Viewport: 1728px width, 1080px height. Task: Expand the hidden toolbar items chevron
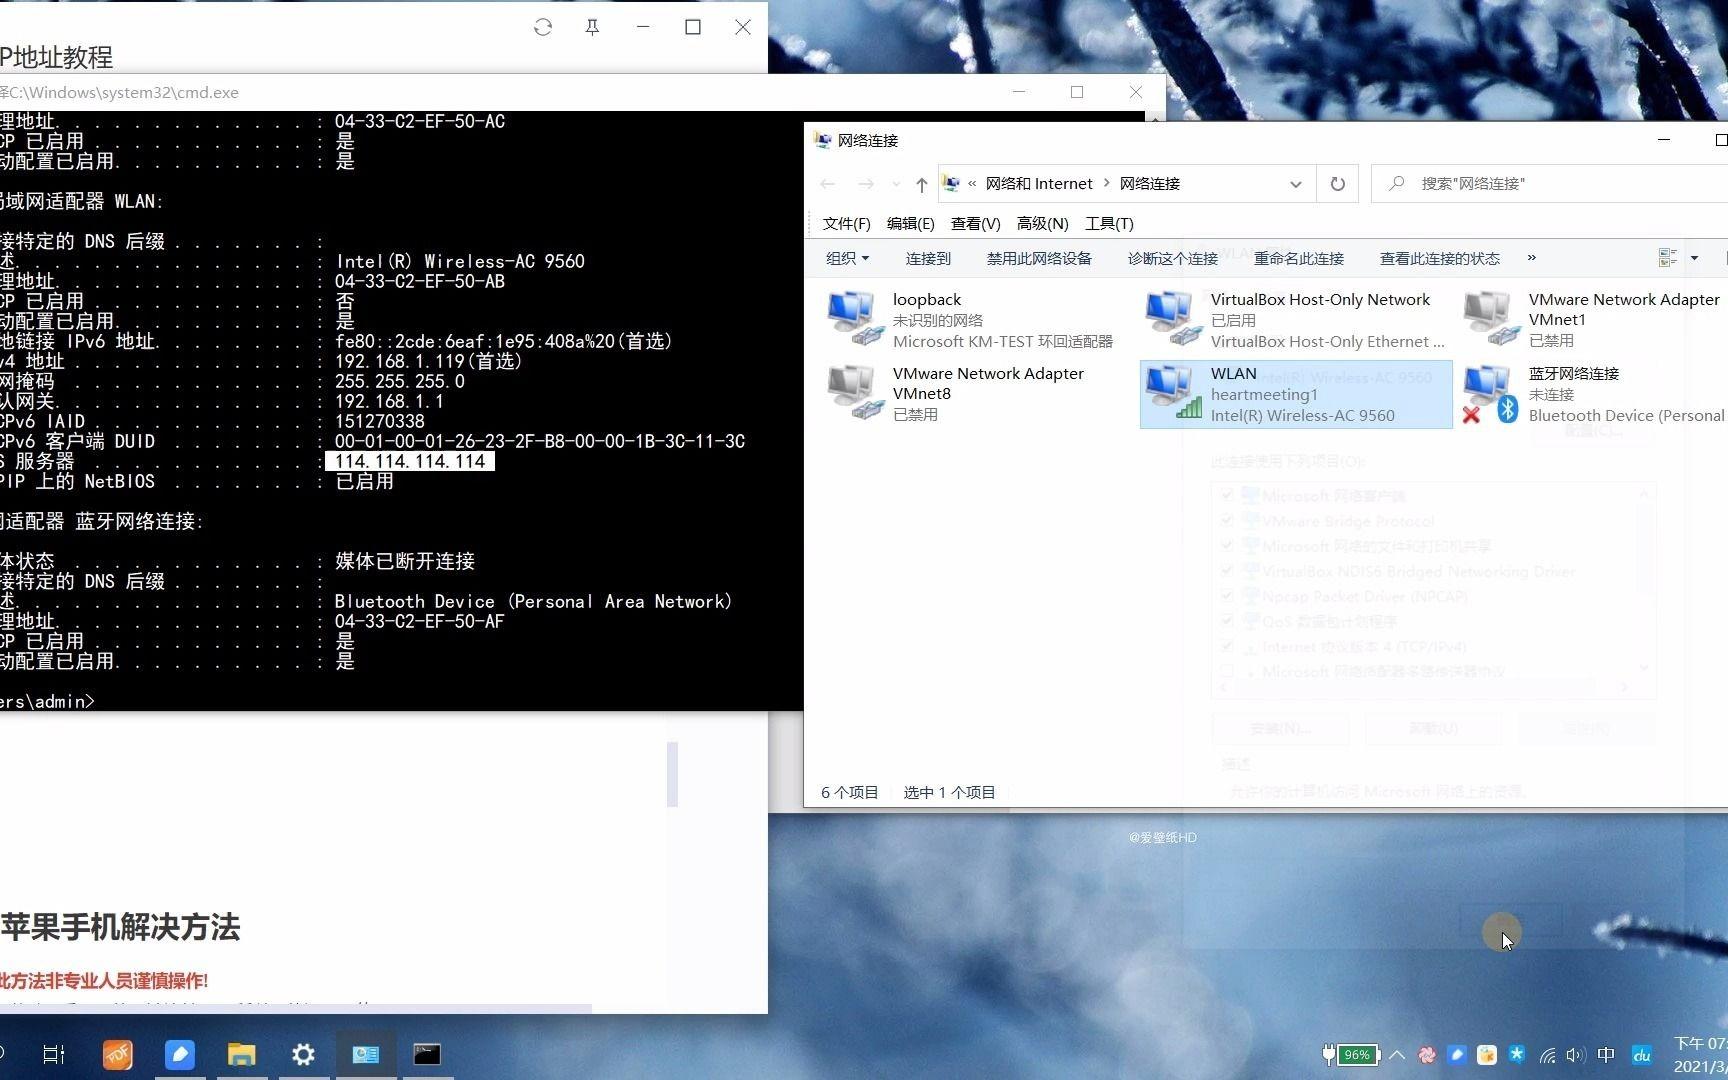coord(1531,258)
